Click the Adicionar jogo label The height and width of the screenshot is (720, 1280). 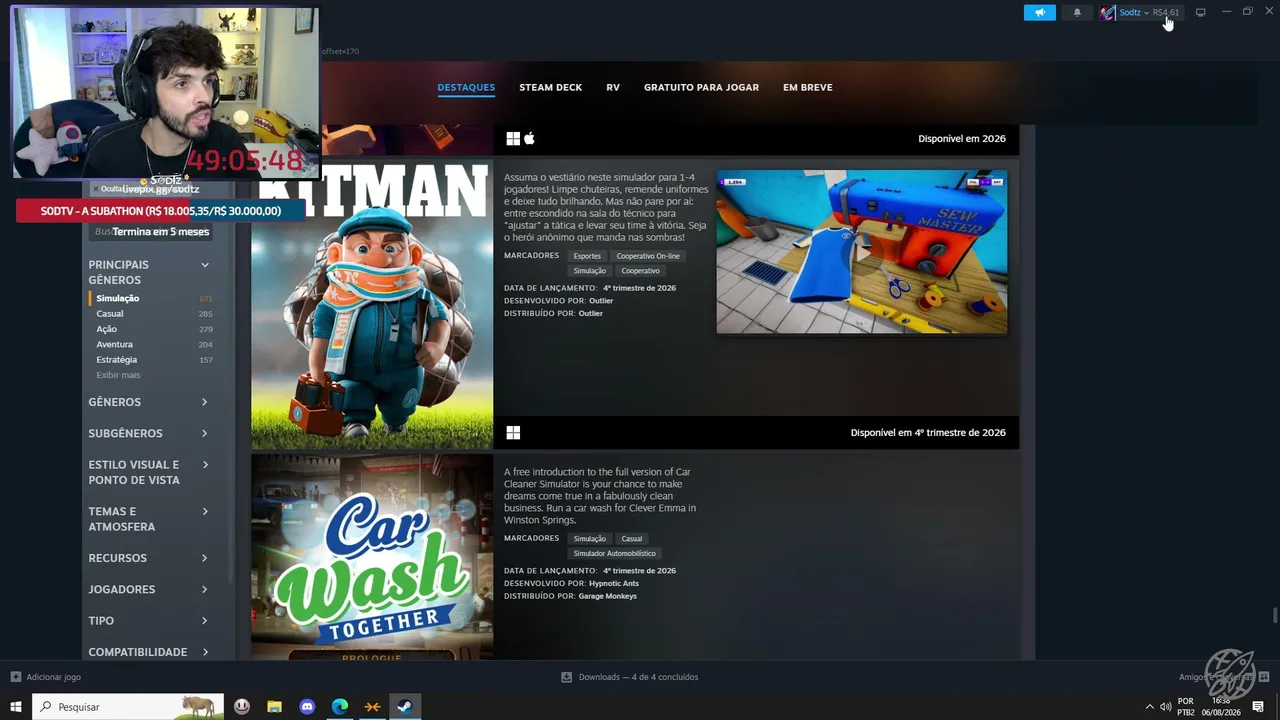click(x=54, y=677)
